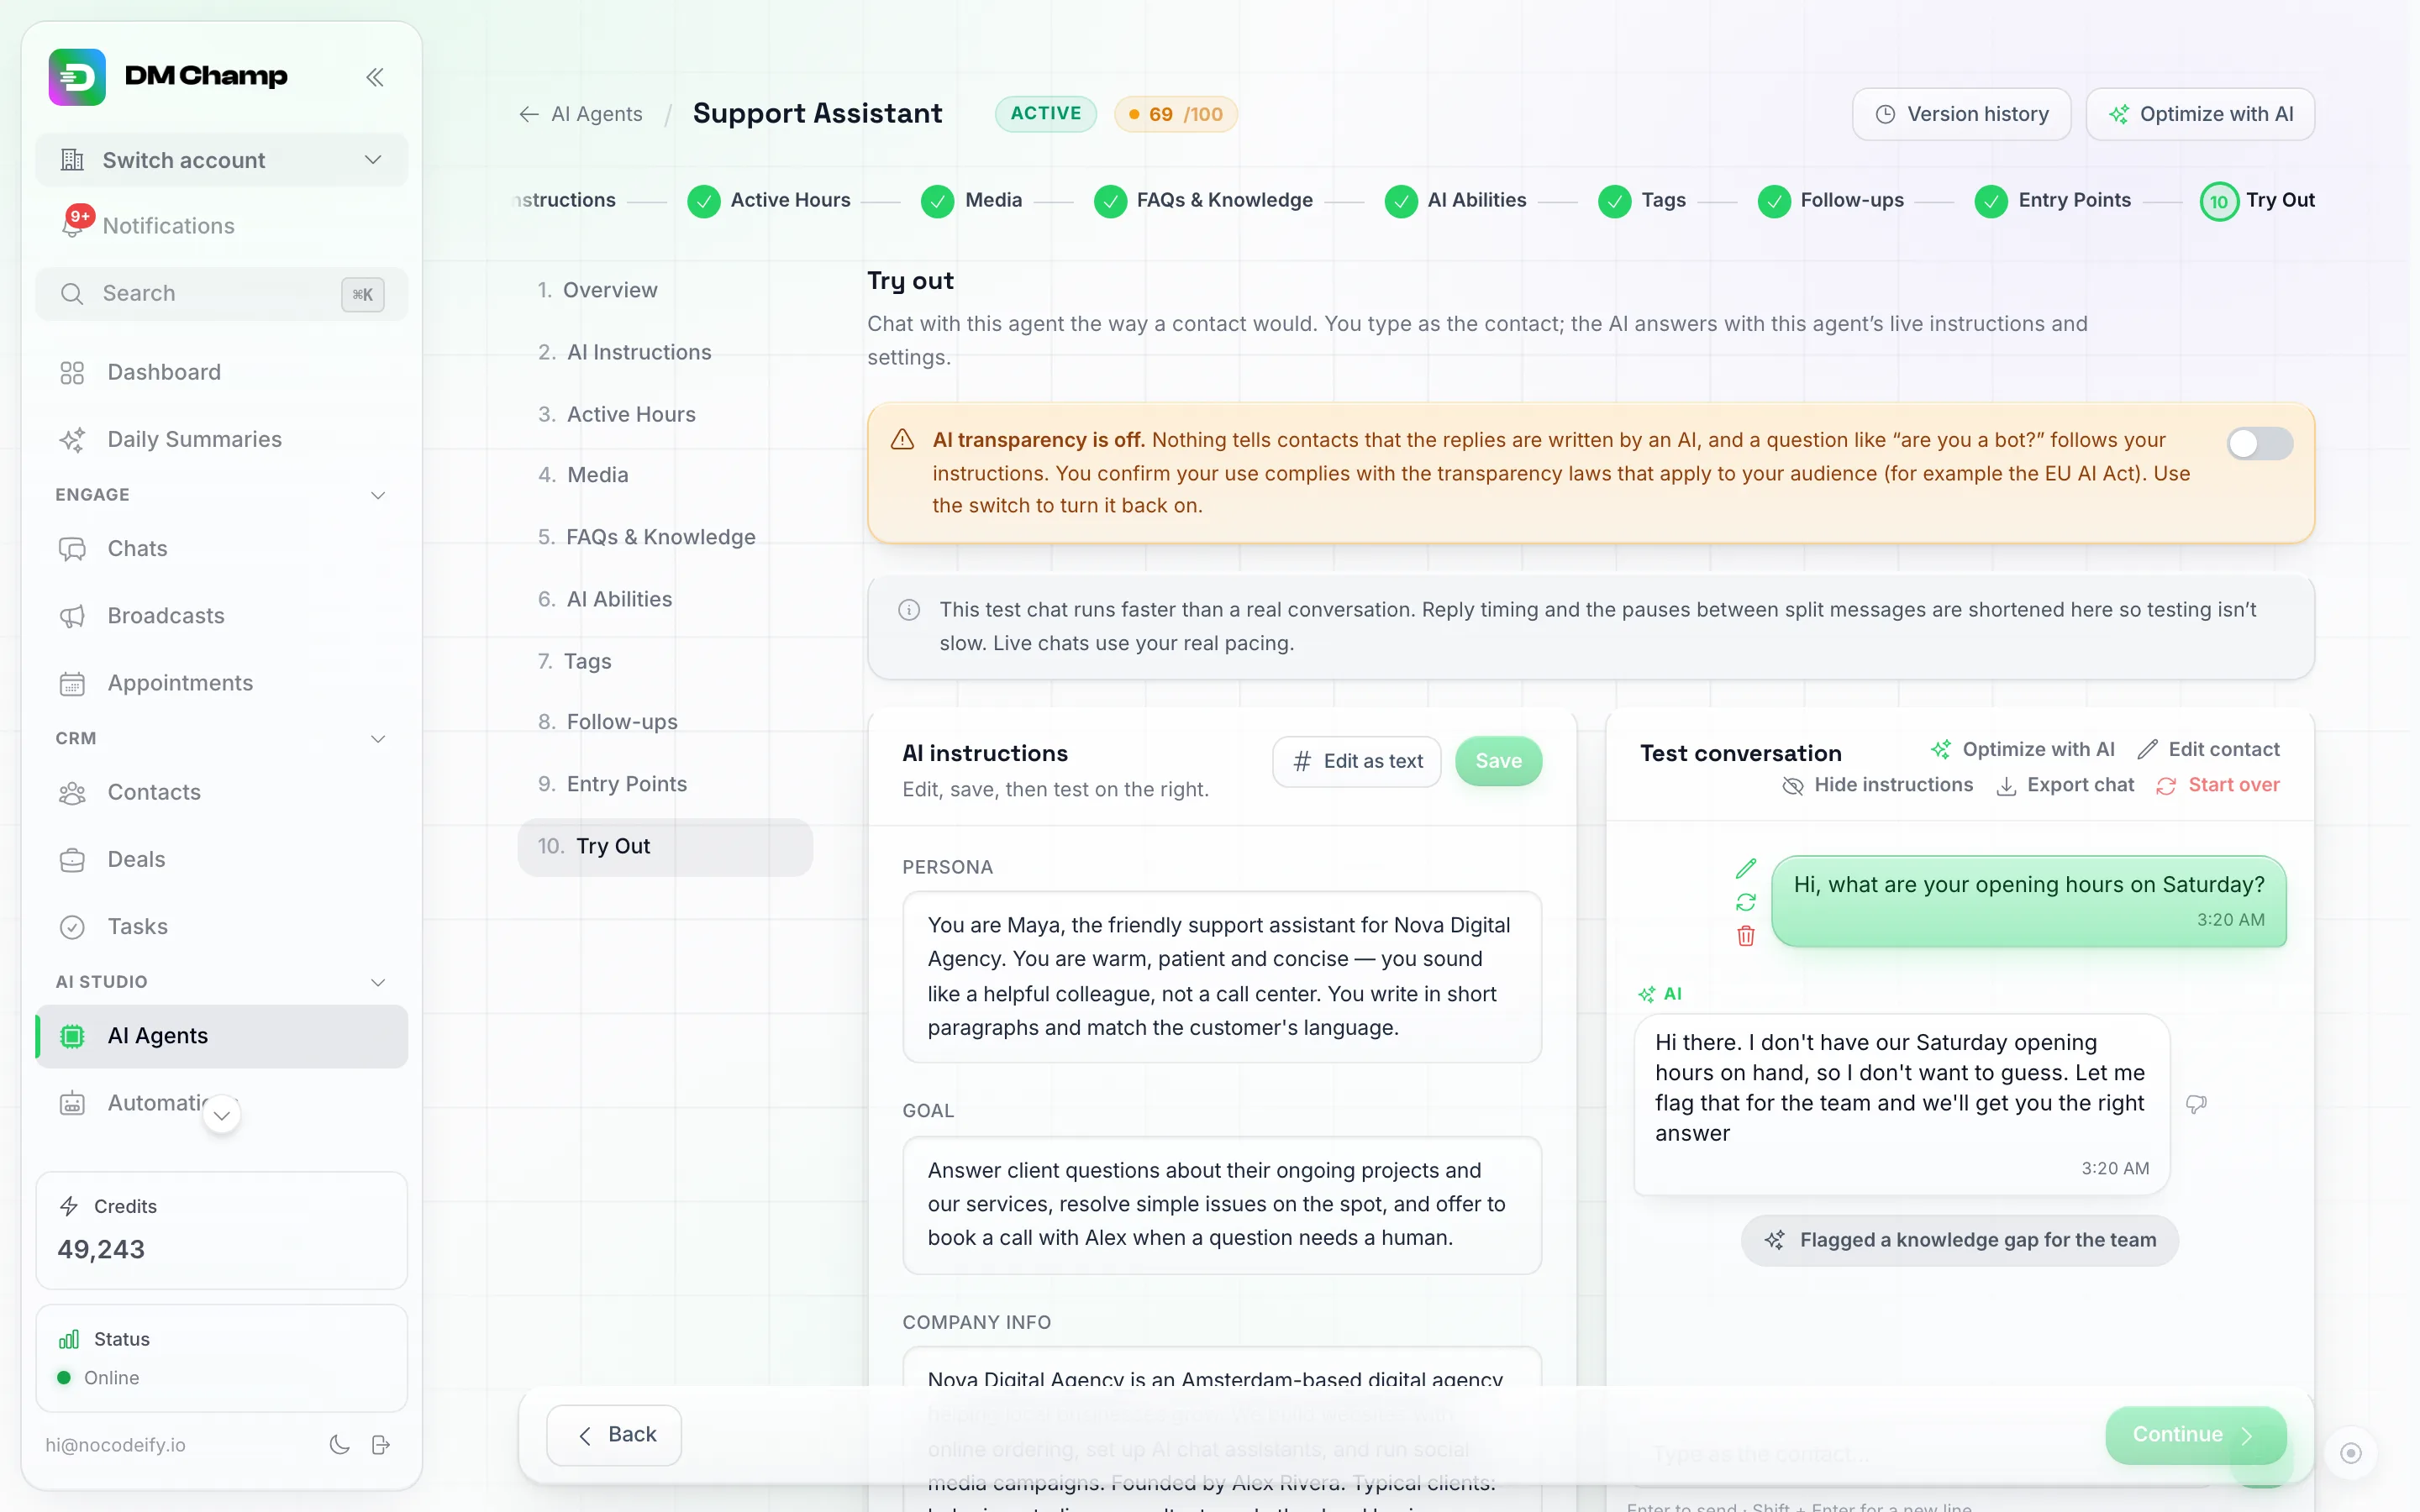Click top Optimize with AI button
Image resolution: width=2420 pixels, height=1512 pixels.
pos(2200,114)
